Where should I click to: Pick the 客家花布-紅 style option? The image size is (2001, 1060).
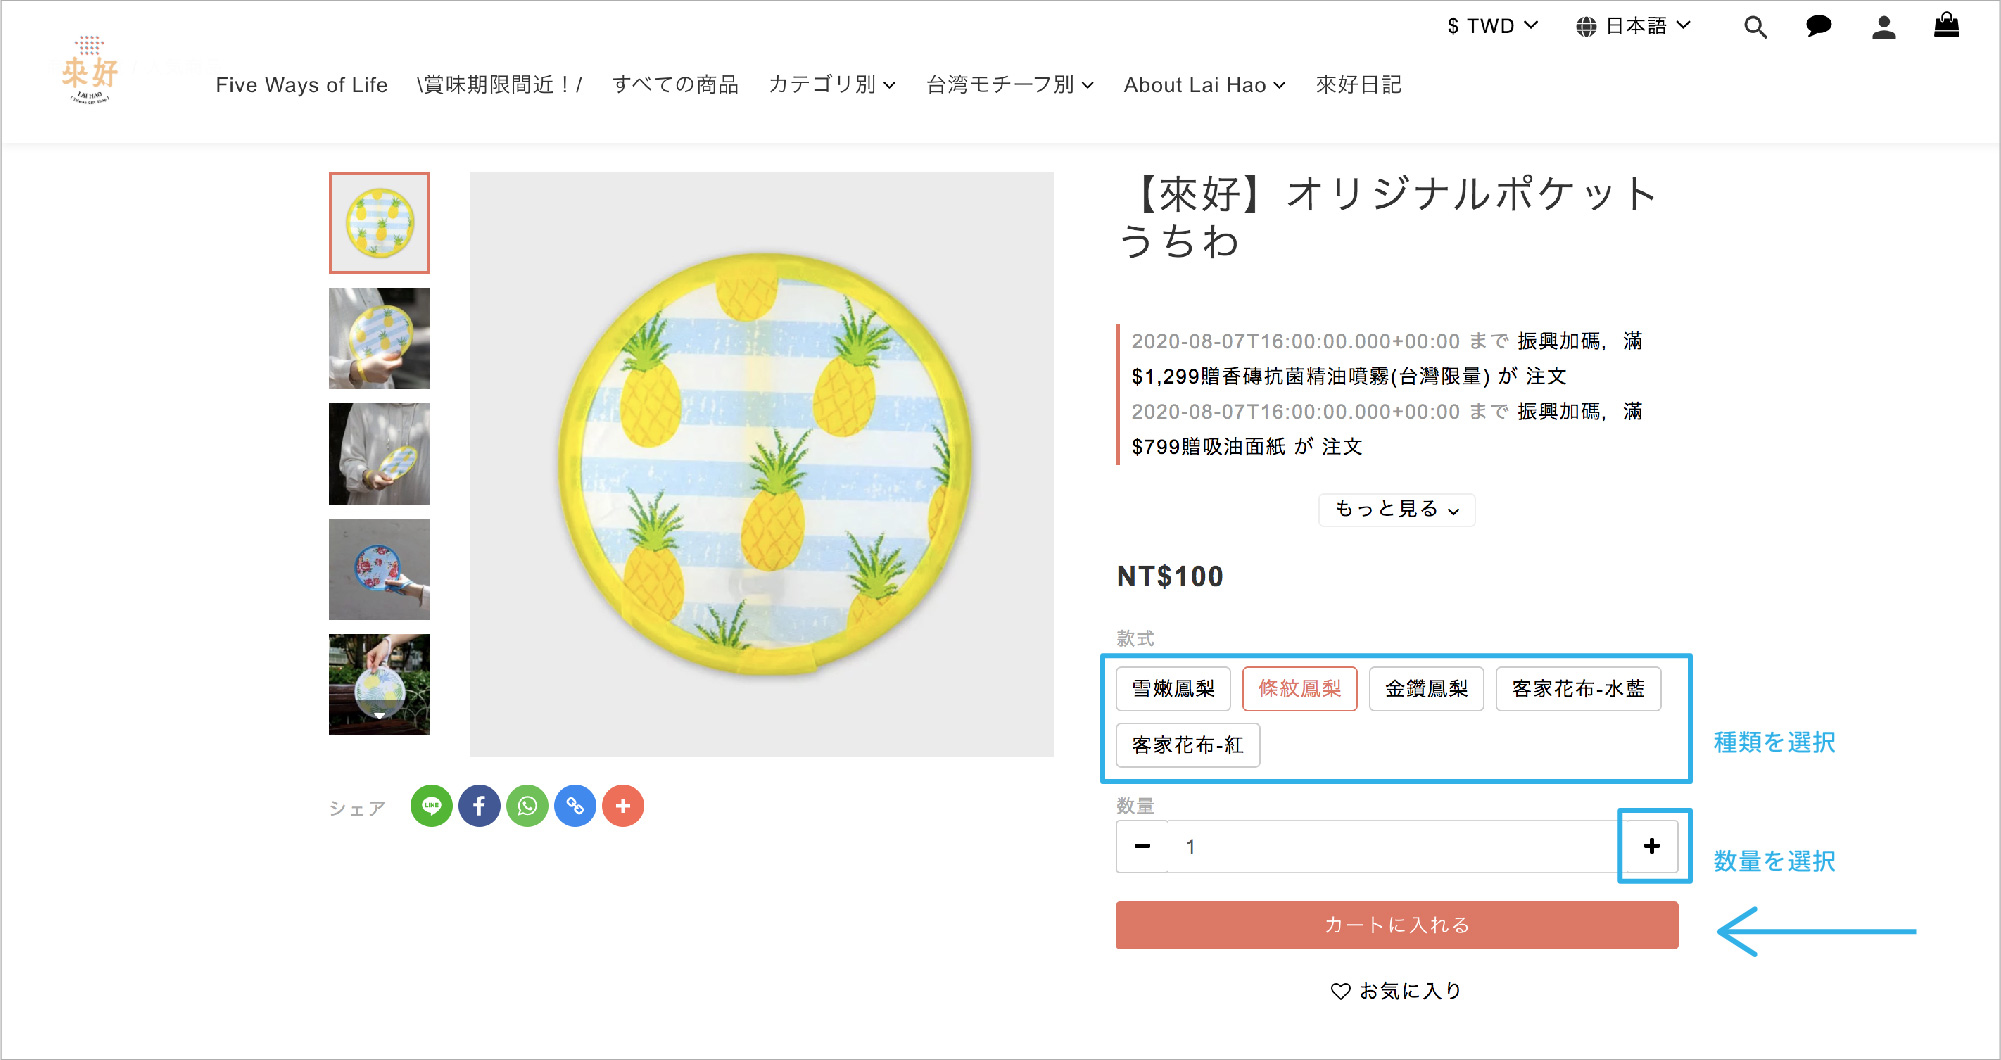[x=1187, y=745]
